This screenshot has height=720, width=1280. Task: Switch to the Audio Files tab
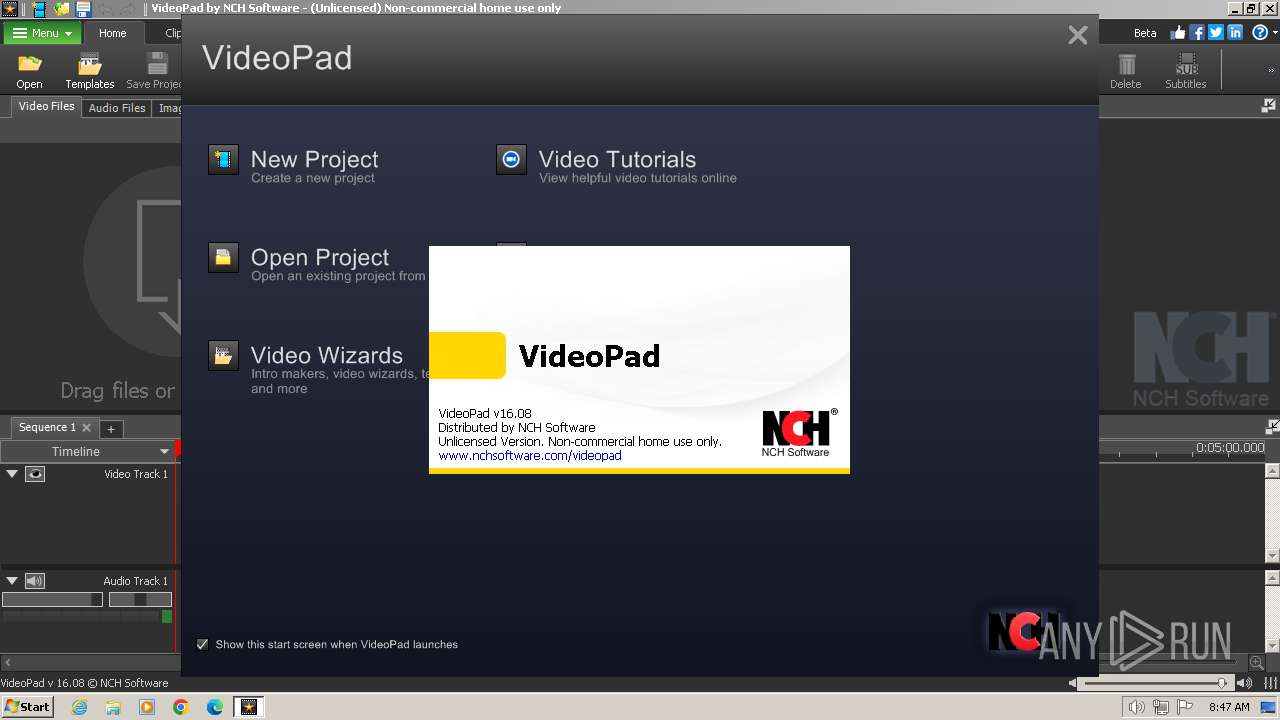tap(117, 108)
